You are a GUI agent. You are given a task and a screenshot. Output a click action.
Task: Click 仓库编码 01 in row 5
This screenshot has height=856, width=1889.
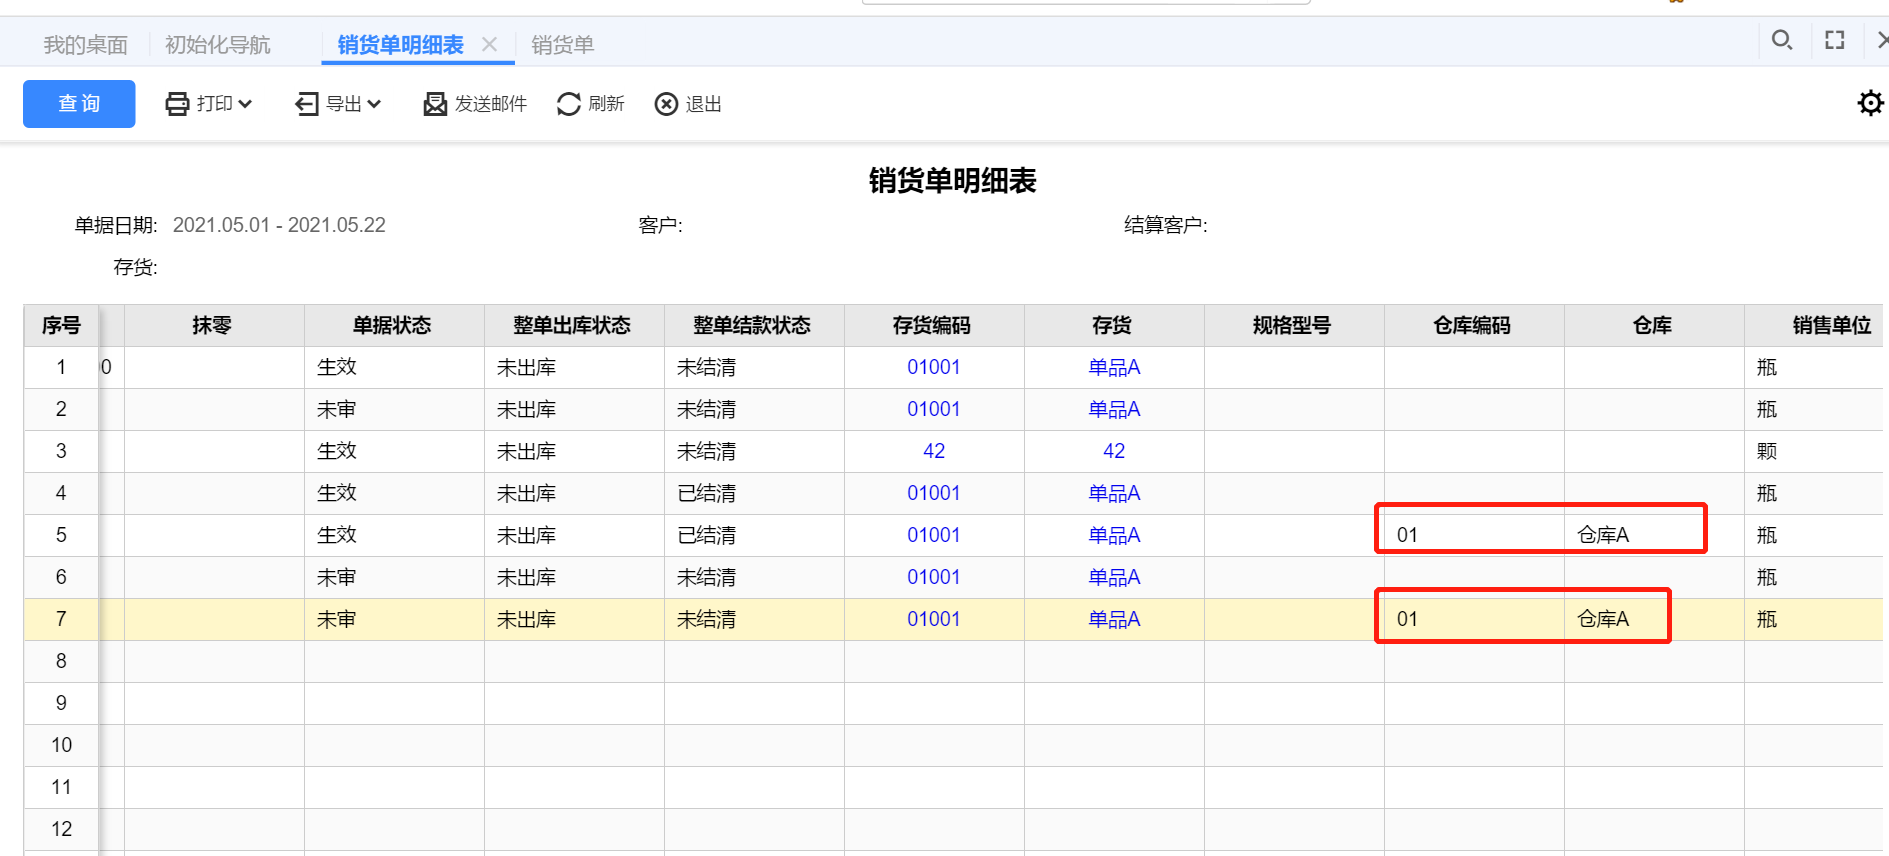tap(1407, 535)
